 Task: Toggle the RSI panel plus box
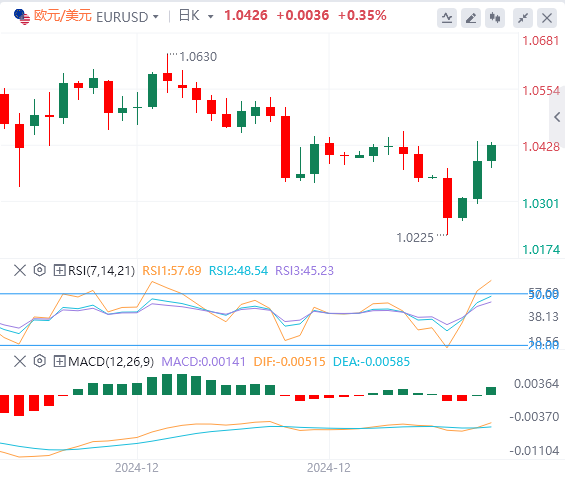coord(59,270)
